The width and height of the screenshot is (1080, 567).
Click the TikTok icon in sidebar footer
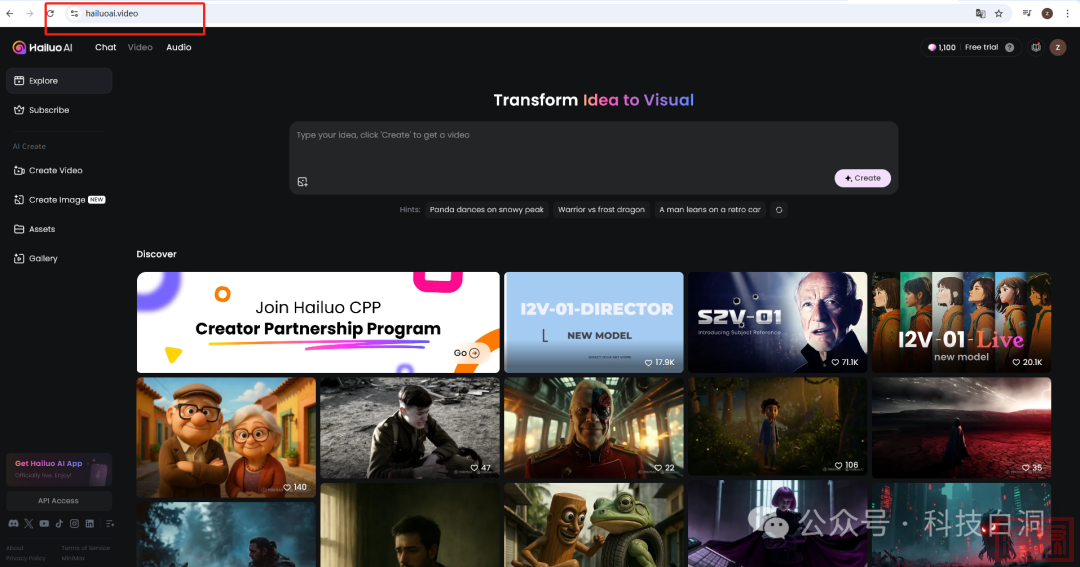coord(59,523)
